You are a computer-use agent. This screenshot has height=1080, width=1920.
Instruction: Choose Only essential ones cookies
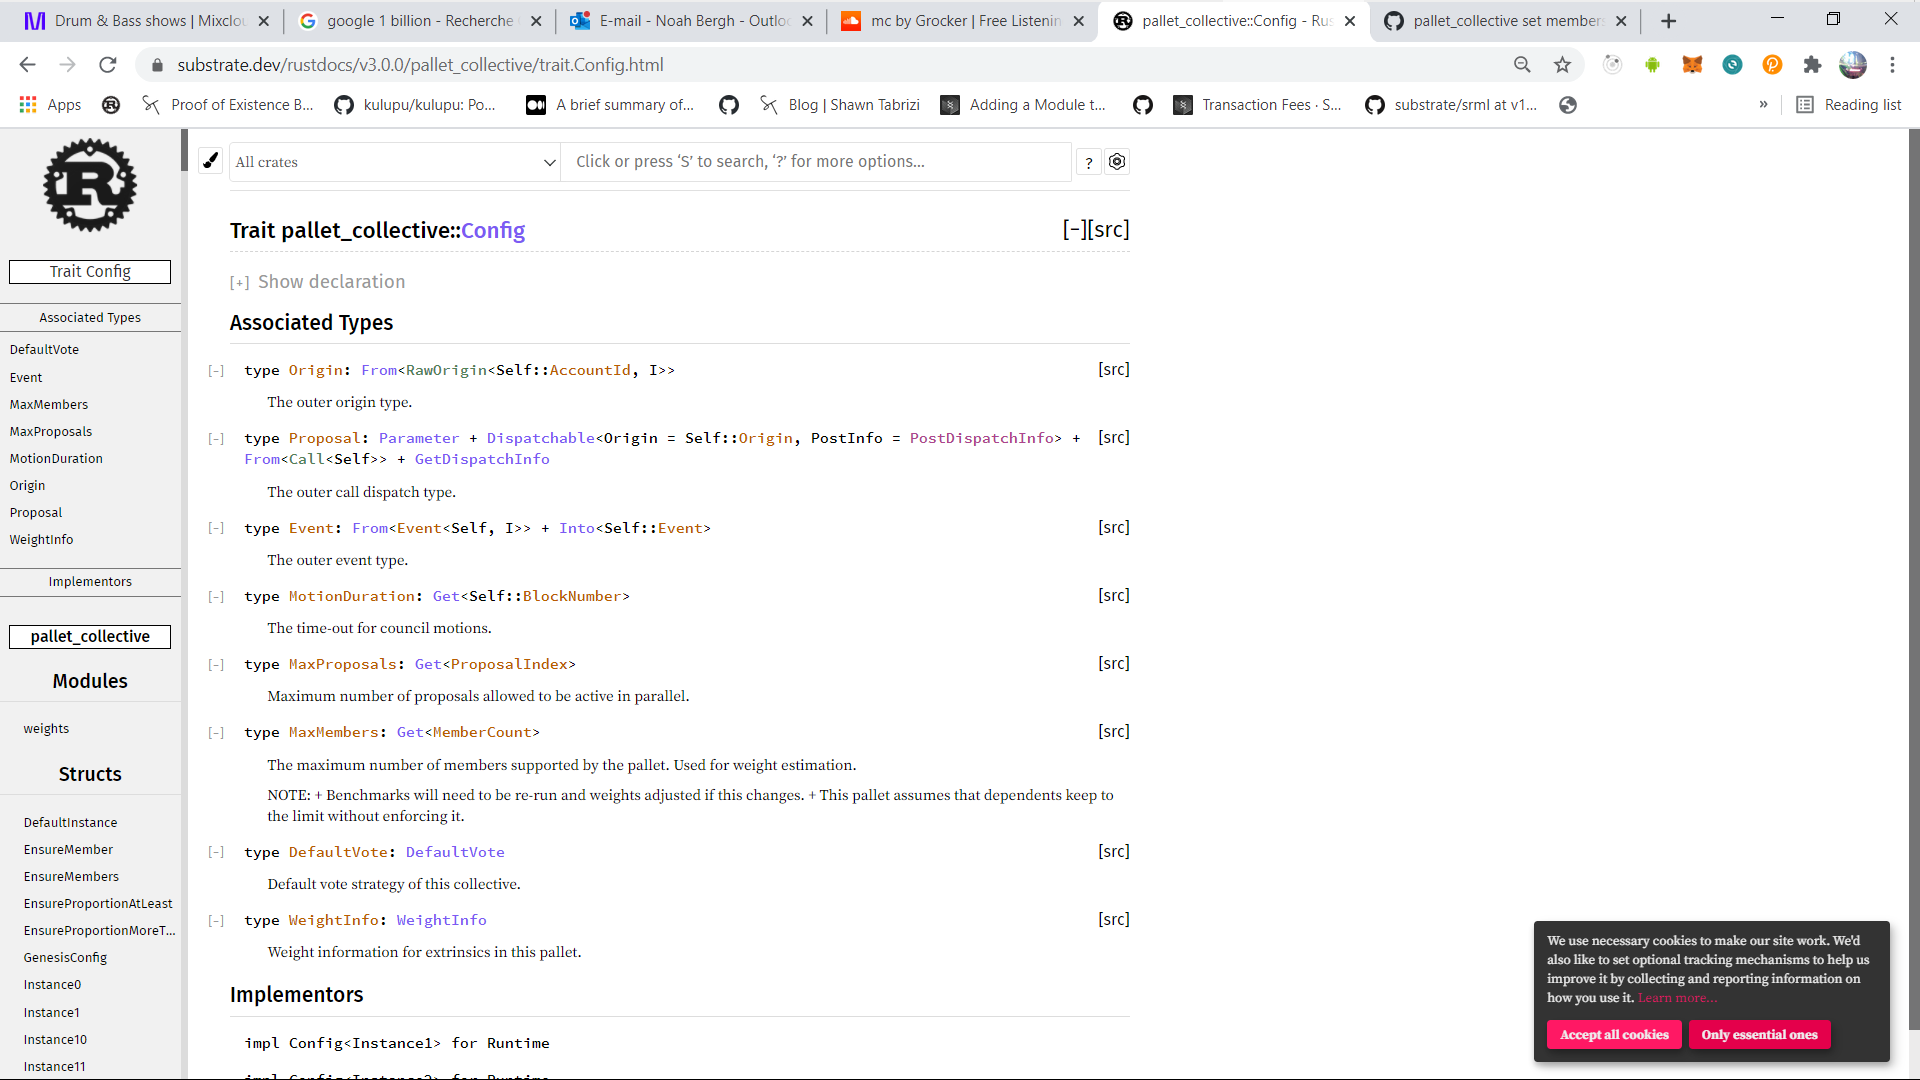click(x=1760, y=1035)
